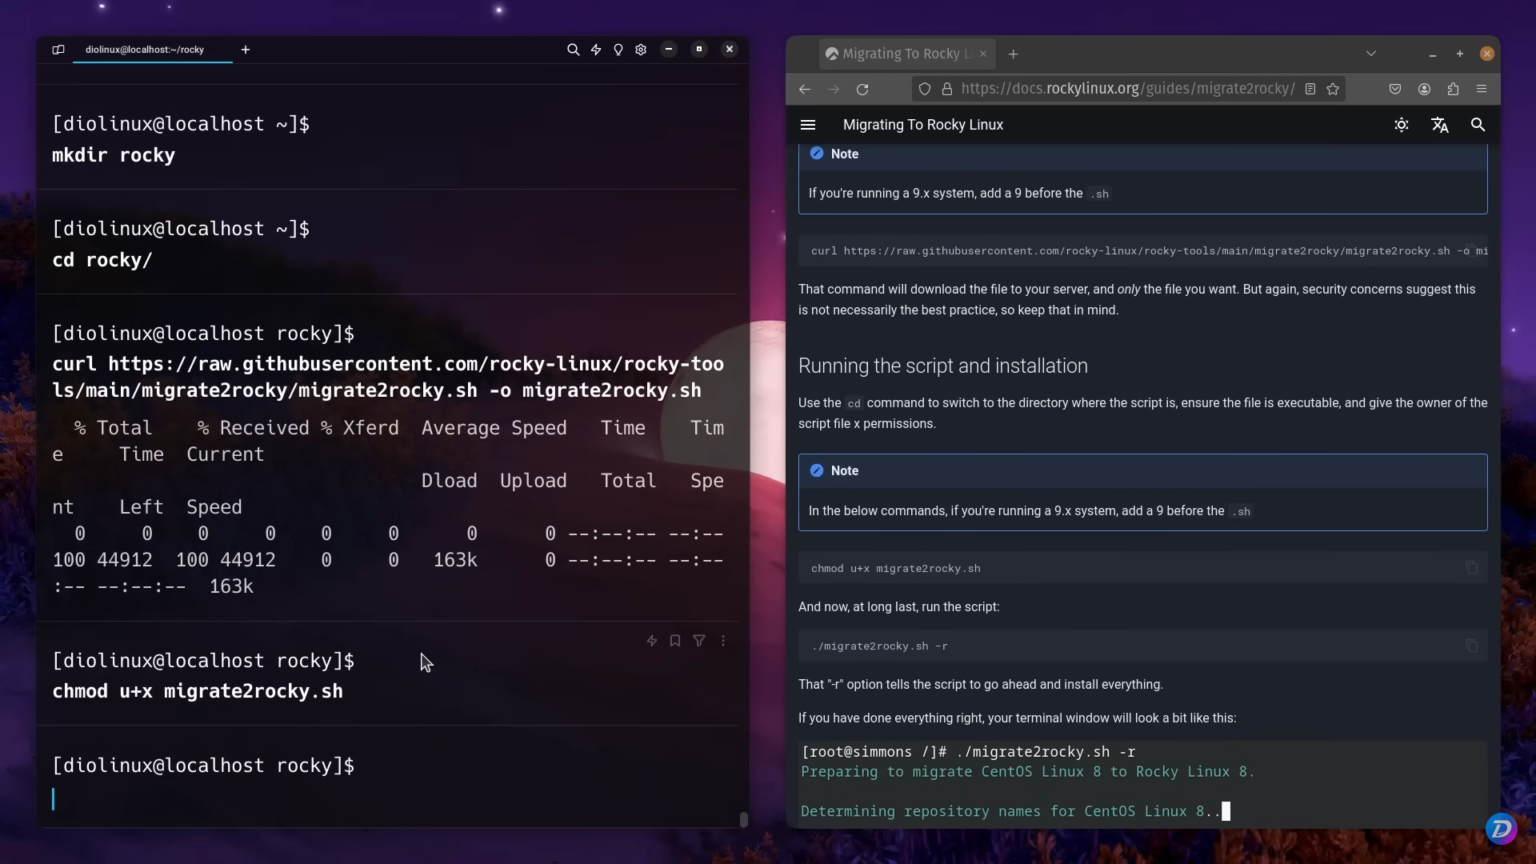Go forward in the browser
The width and height of the screenshot is (1536, 864).
click(833, 89)
